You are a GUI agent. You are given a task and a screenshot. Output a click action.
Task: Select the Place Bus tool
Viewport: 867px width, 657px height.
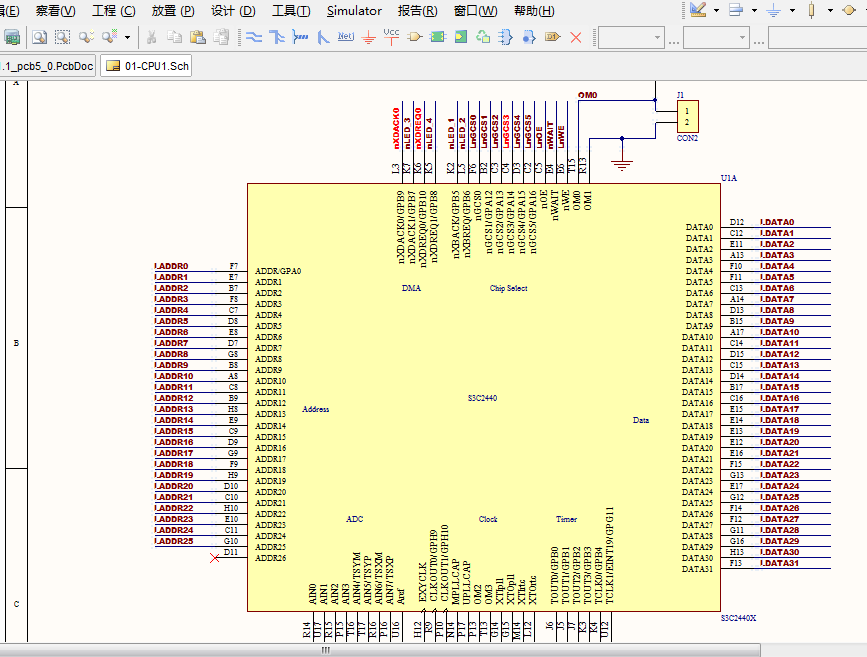click(x=277, y=37)
